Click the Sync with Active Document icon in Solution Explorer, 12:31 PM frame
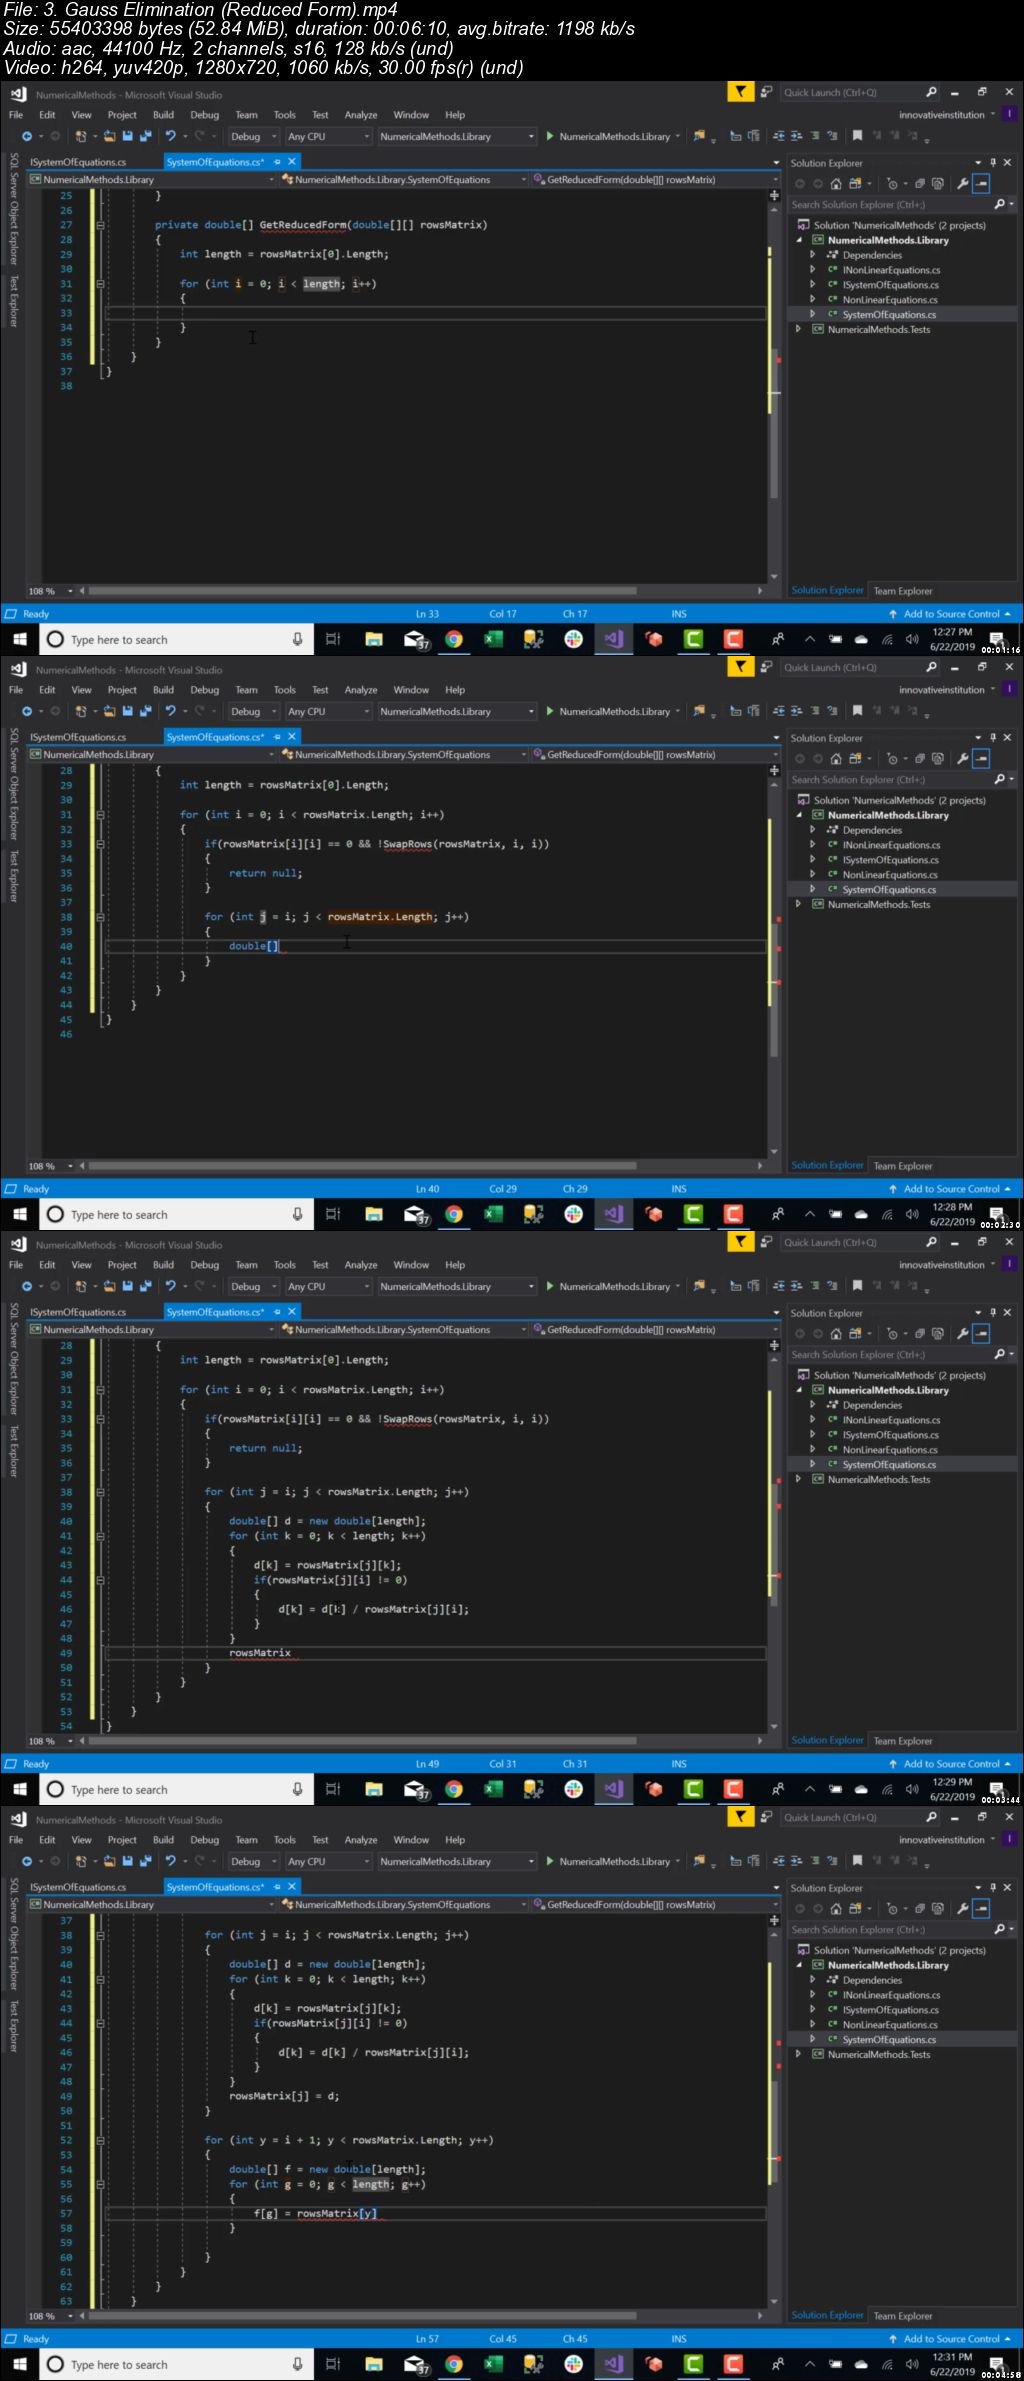Viewport: 1024px width, 2381px height. pos(855,1909)
